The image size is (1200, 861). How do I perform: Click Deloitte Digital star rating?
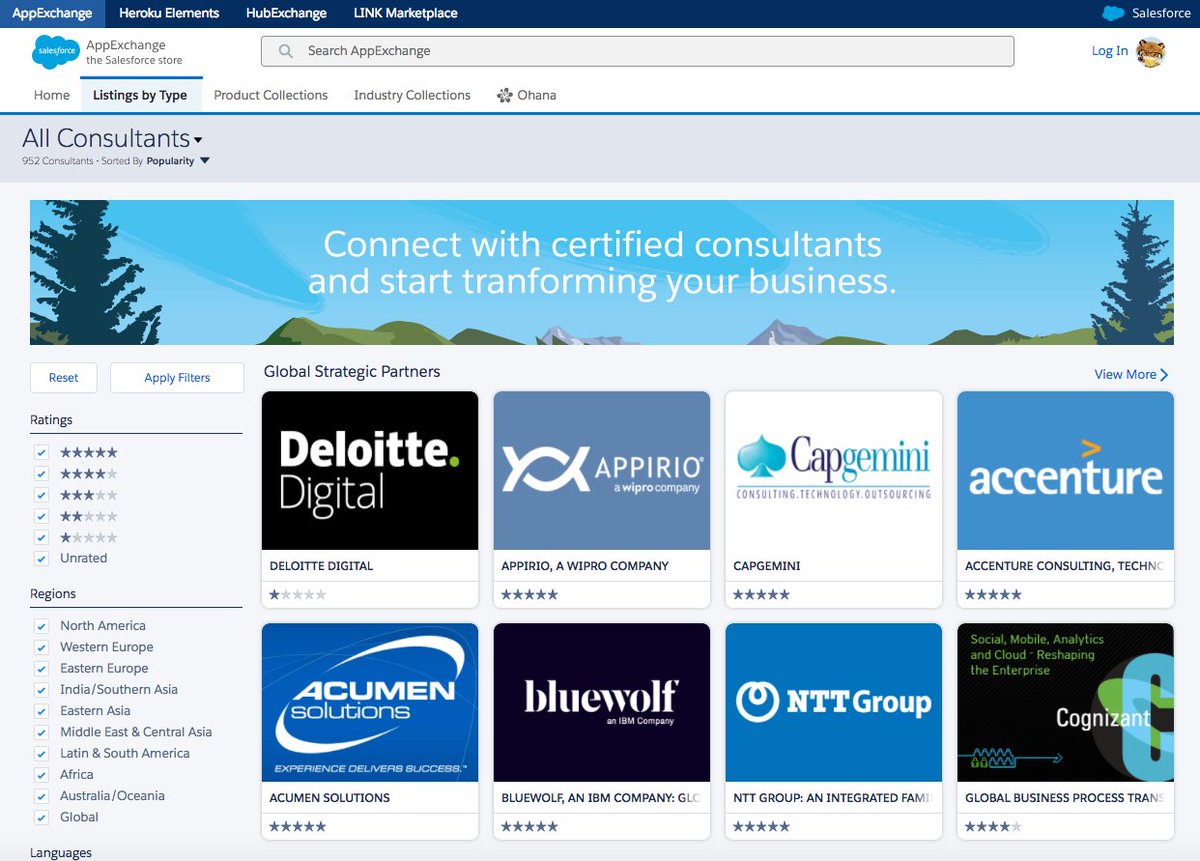pyautogui.click(x=297, y=595)
